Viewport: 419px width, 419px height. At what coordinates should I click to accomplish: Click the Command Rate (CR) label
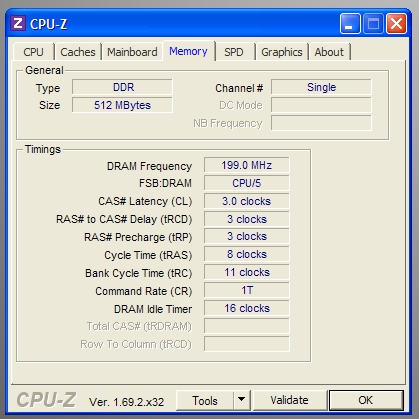tap(144, 291)
